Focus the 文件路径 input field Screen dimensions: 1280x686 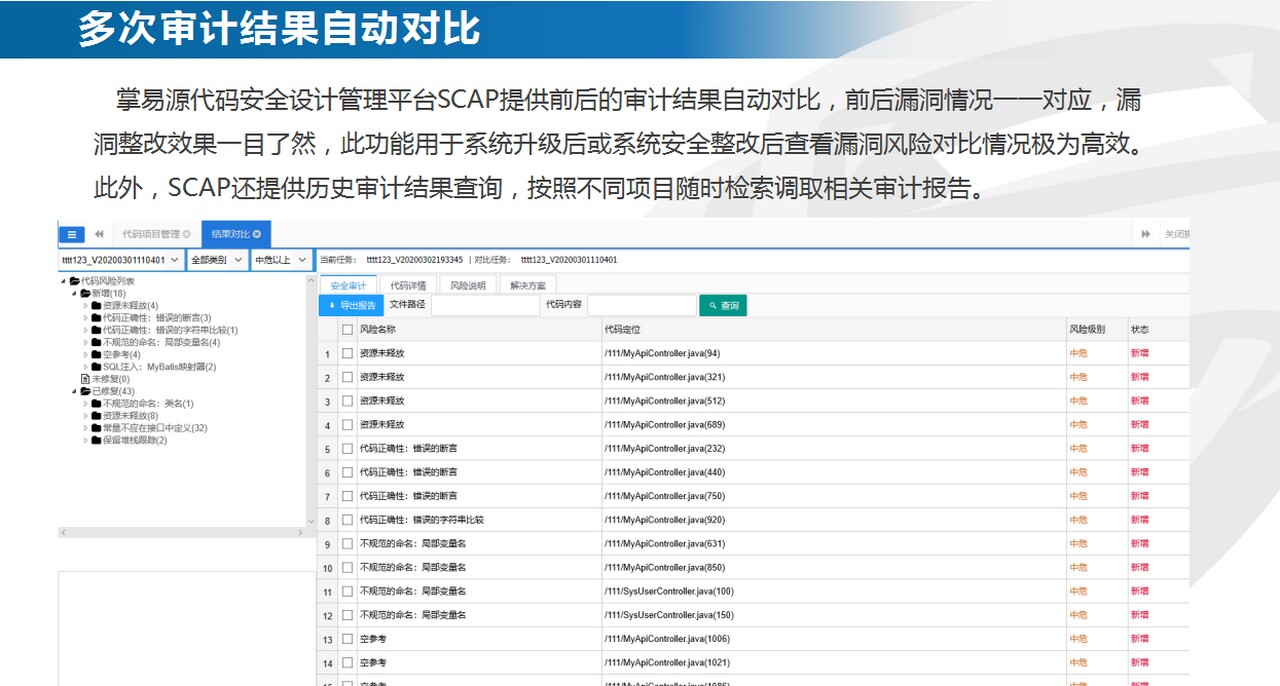coord(485,305)
